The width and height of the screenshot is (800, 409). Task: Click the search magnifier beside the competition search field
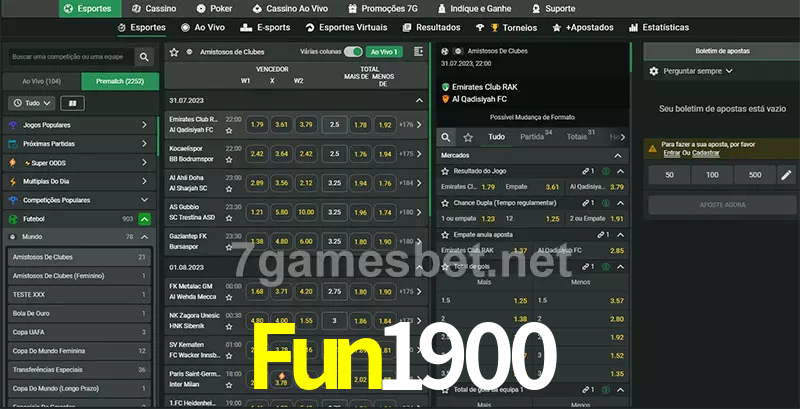coord(145,58)
